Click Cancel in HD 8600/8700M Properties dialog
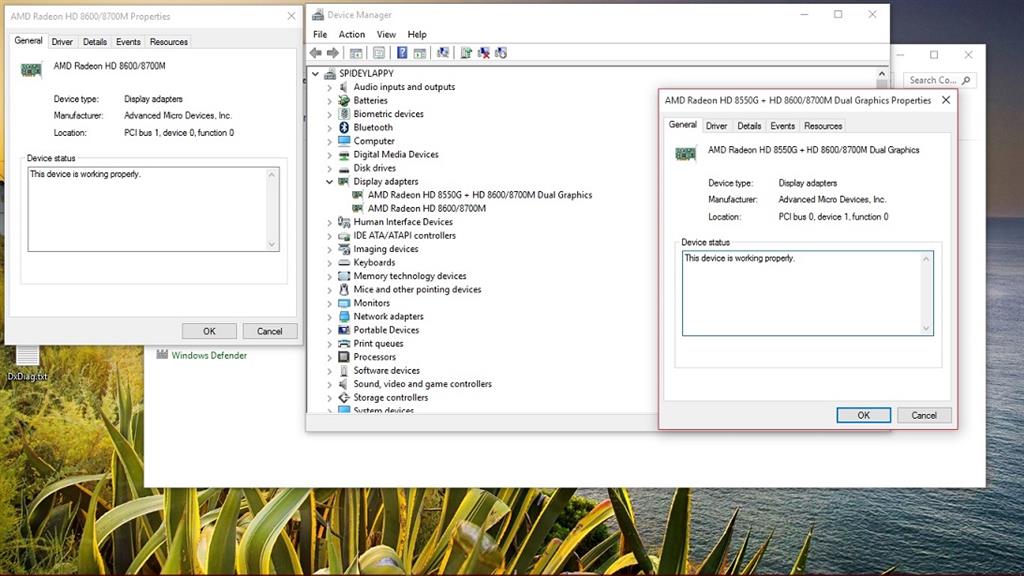Image resolution: width=1024 pixels, height=576 pixels. tap(270, 331)
